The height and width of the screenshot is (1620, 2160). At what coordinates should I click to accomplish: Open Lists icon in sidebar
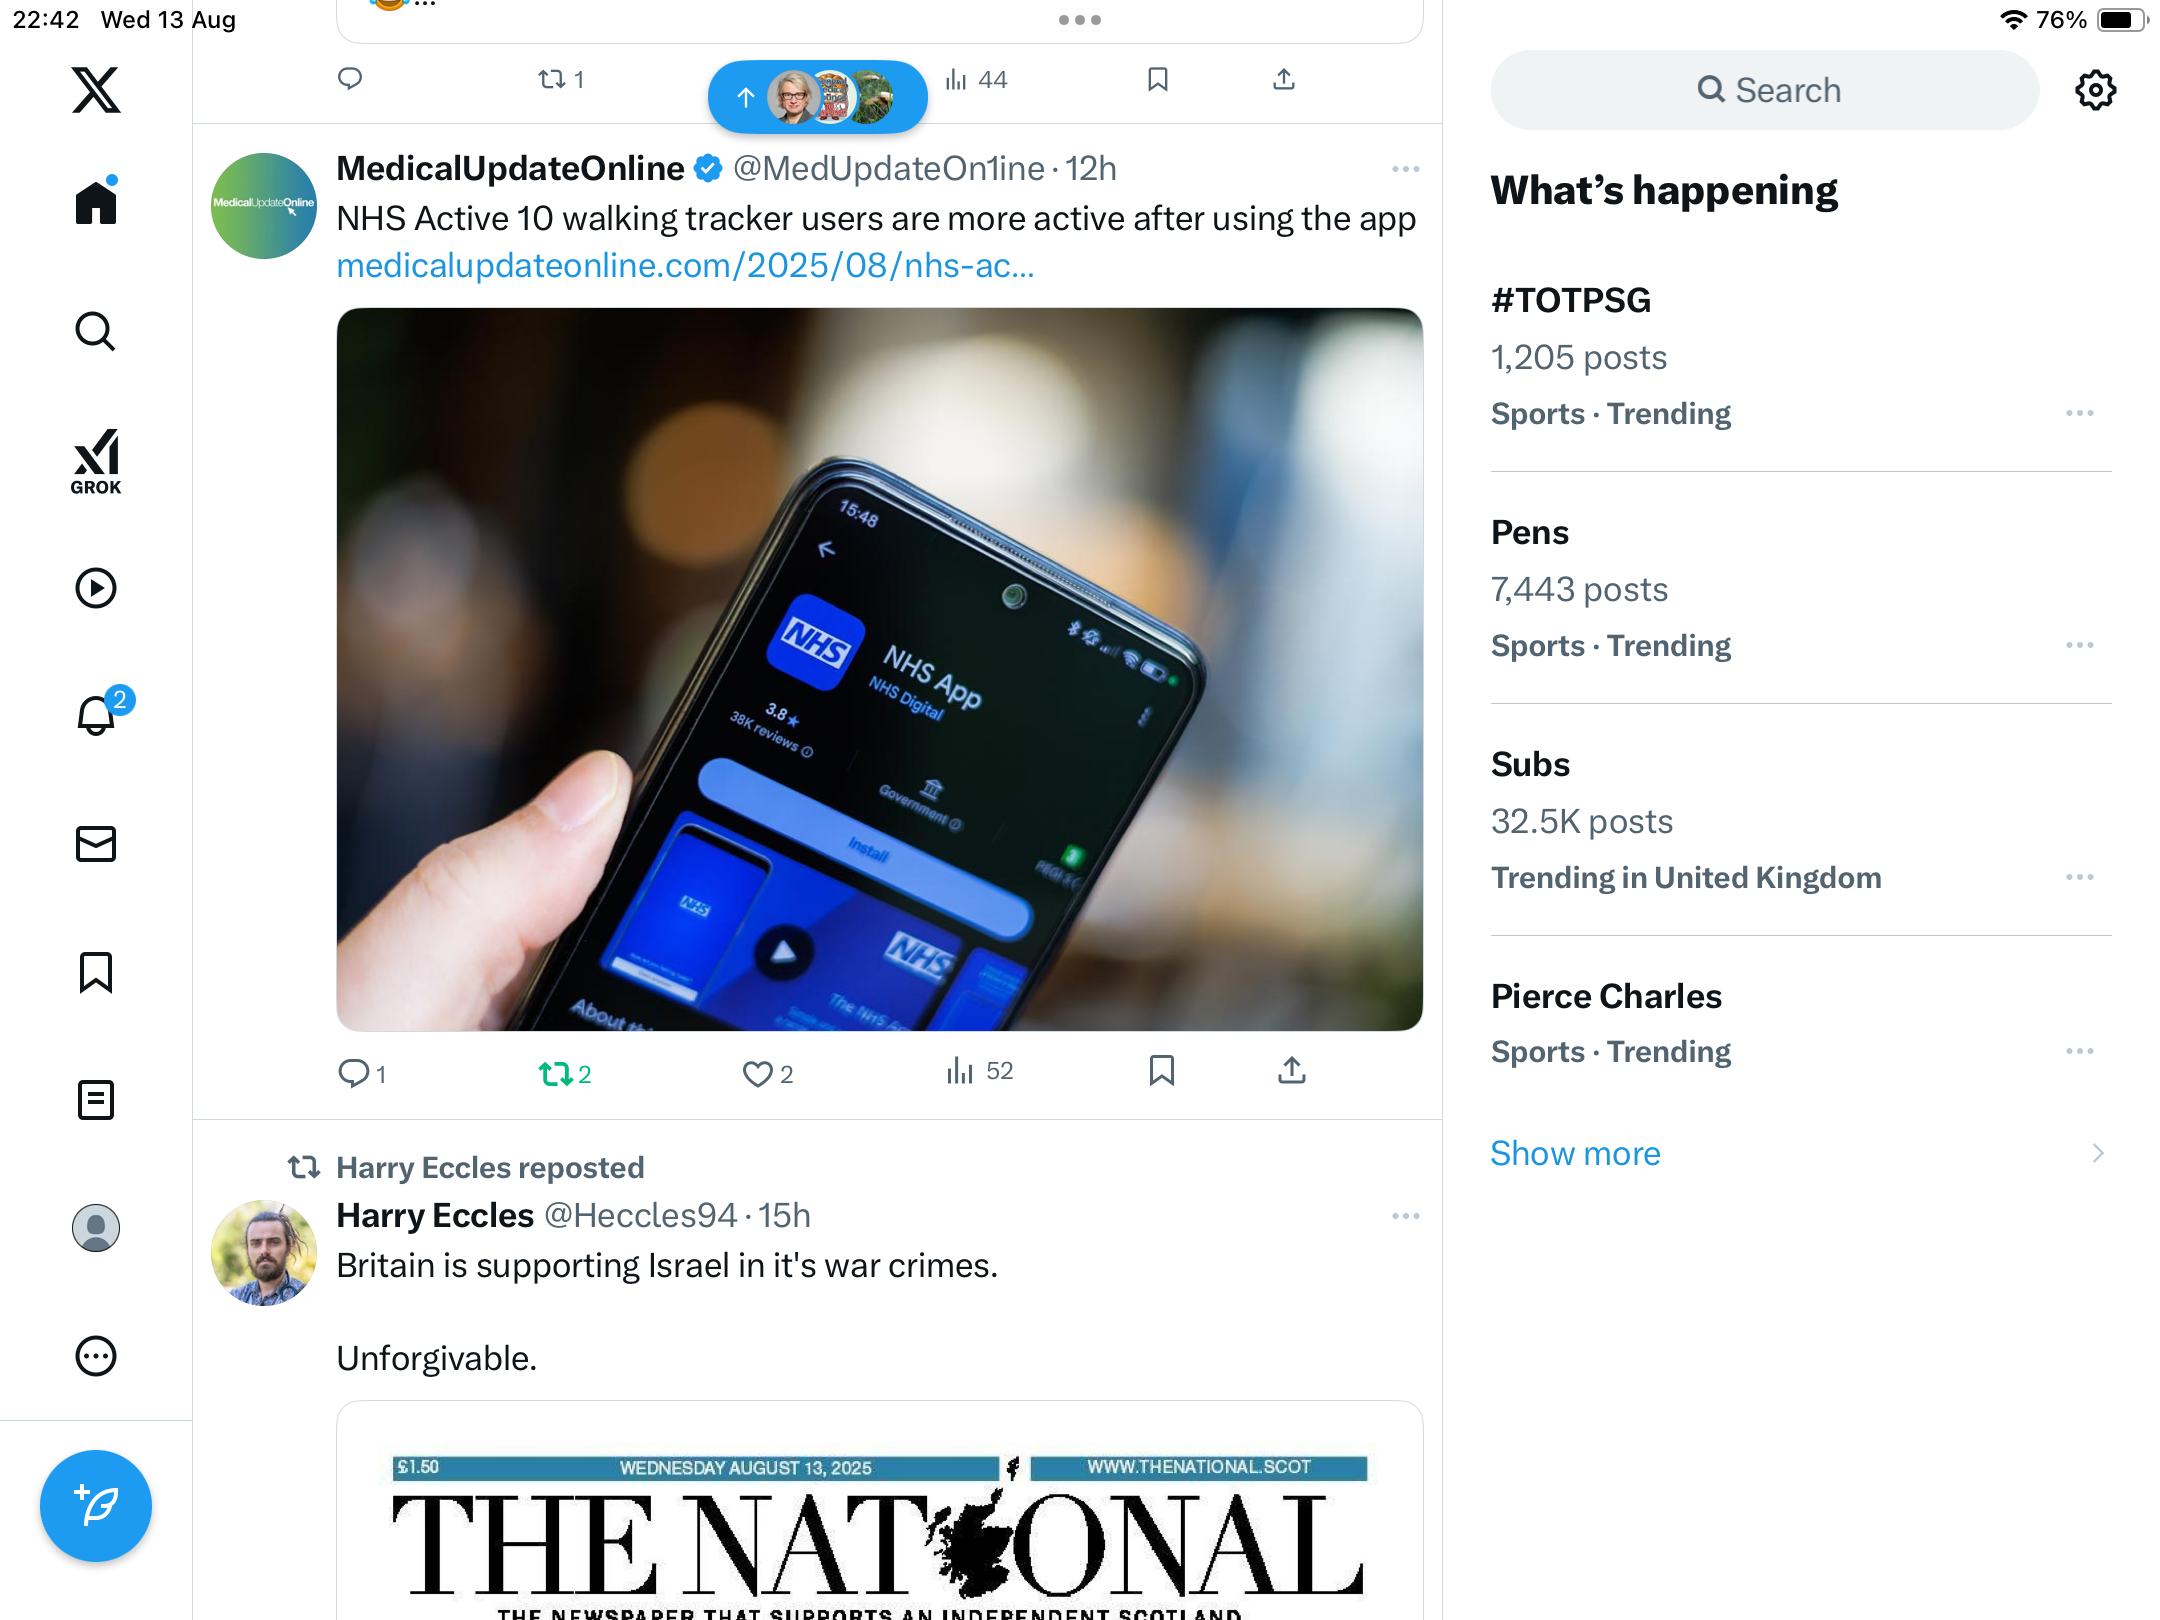96,1100
